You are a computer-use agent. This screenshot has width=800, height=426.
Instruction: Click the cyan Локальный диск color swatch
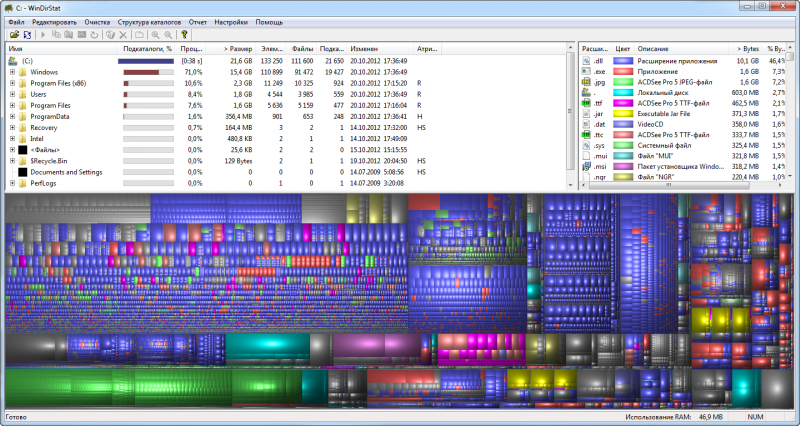[622, 92]
